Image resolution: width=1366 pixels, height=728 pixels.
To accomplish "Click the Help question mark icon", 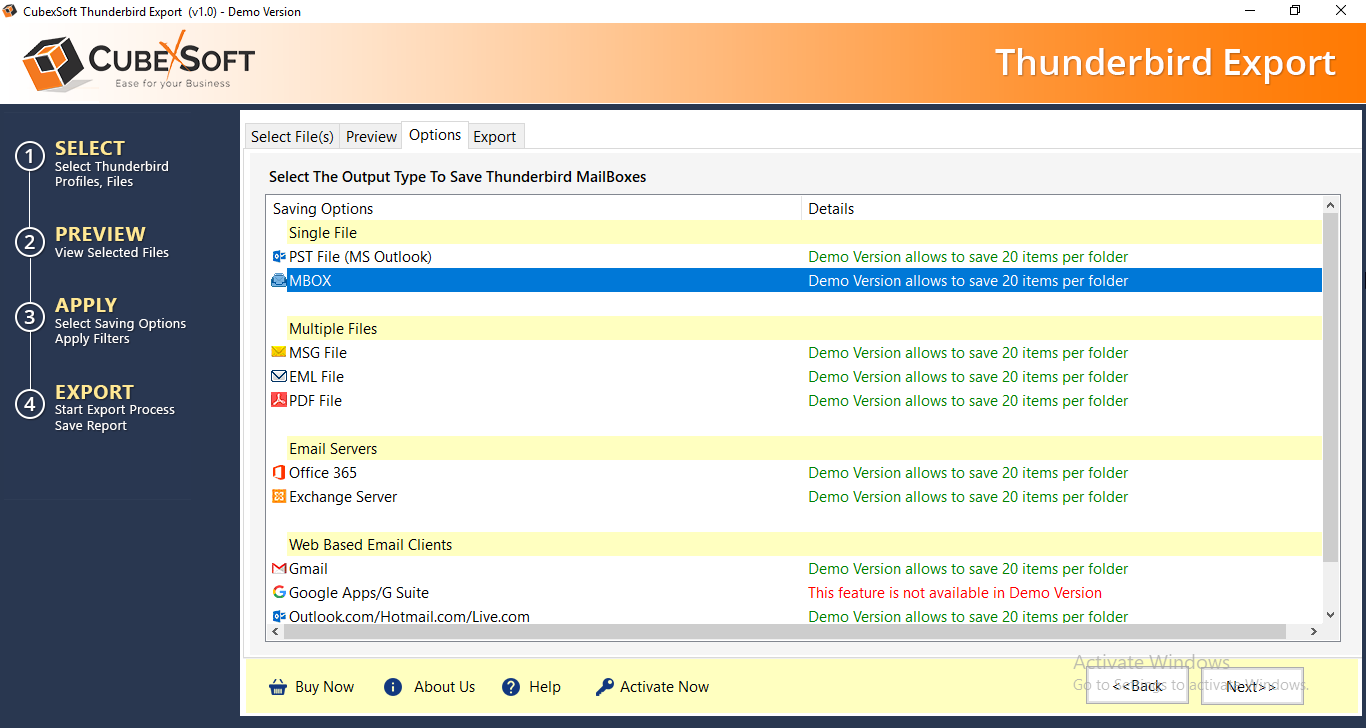I will (511, 687).
